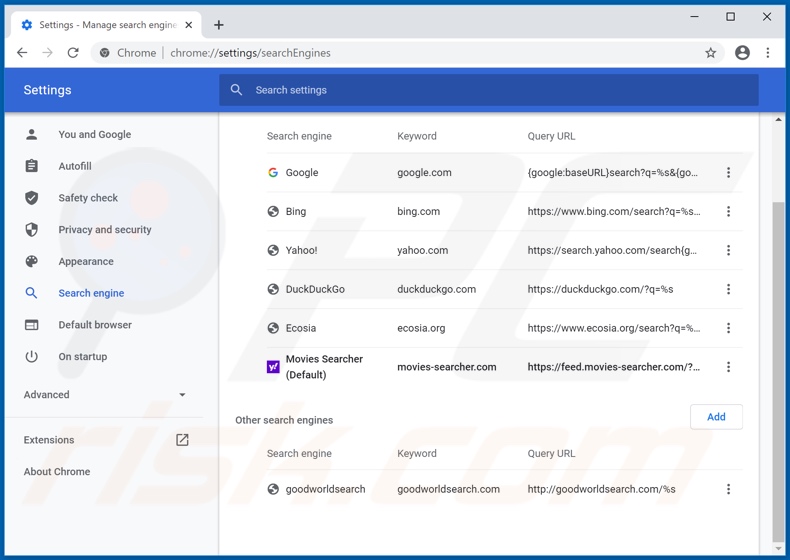This screenshot has width=790, height=560.
Task: Open more actions for DuckDuckGo search engine
Action: [728, 289]
